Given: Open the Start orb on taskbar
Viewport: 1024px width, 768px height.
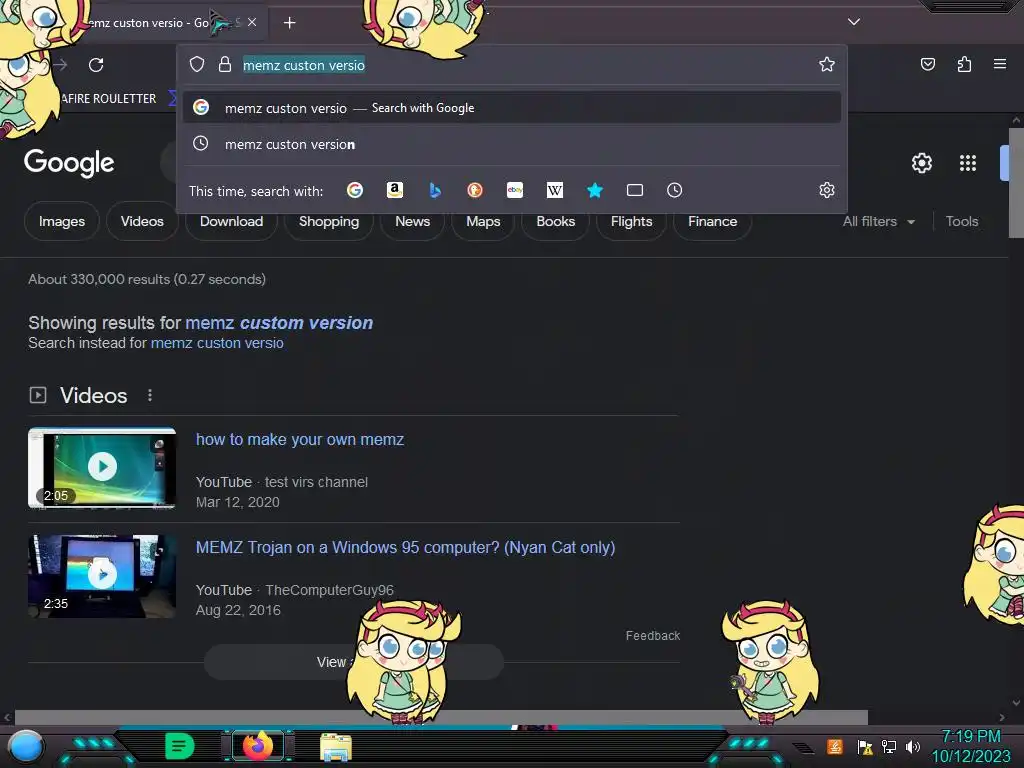Looking at the screenshot, I should pyautogui.click(x=25, y=747).
